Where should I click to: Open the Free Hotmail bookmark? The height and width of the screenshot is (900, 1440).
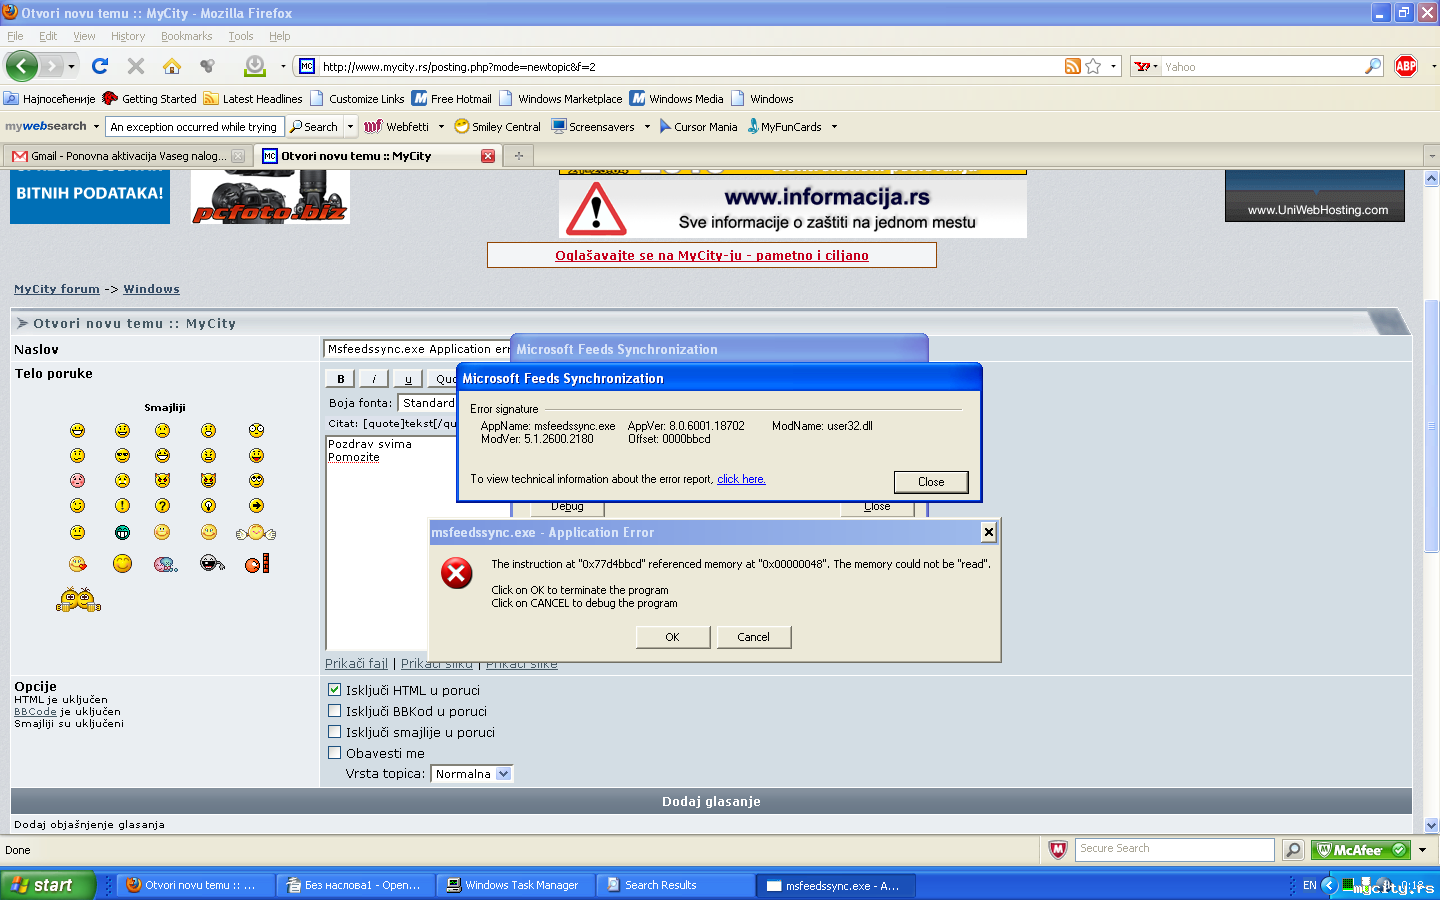(x=452, y=99)
